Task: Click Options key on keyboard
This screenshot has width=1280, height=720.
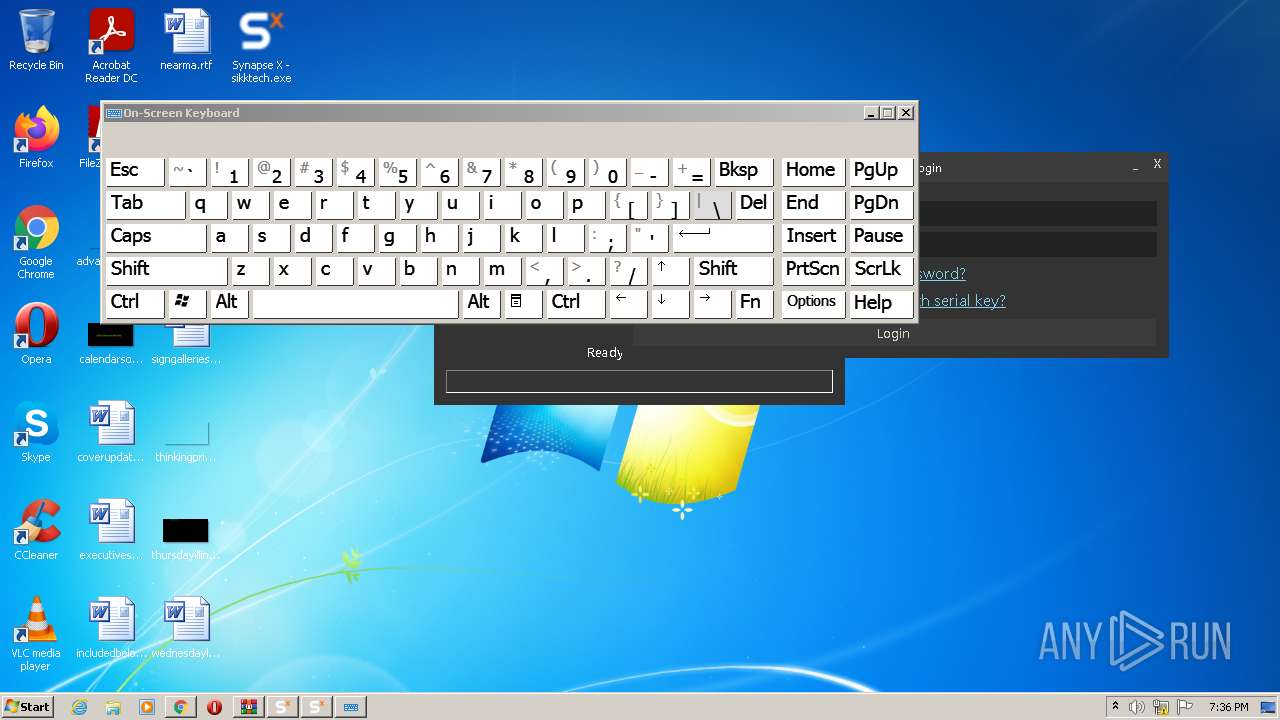Action: pyautogui.click(x=812, y=302)
